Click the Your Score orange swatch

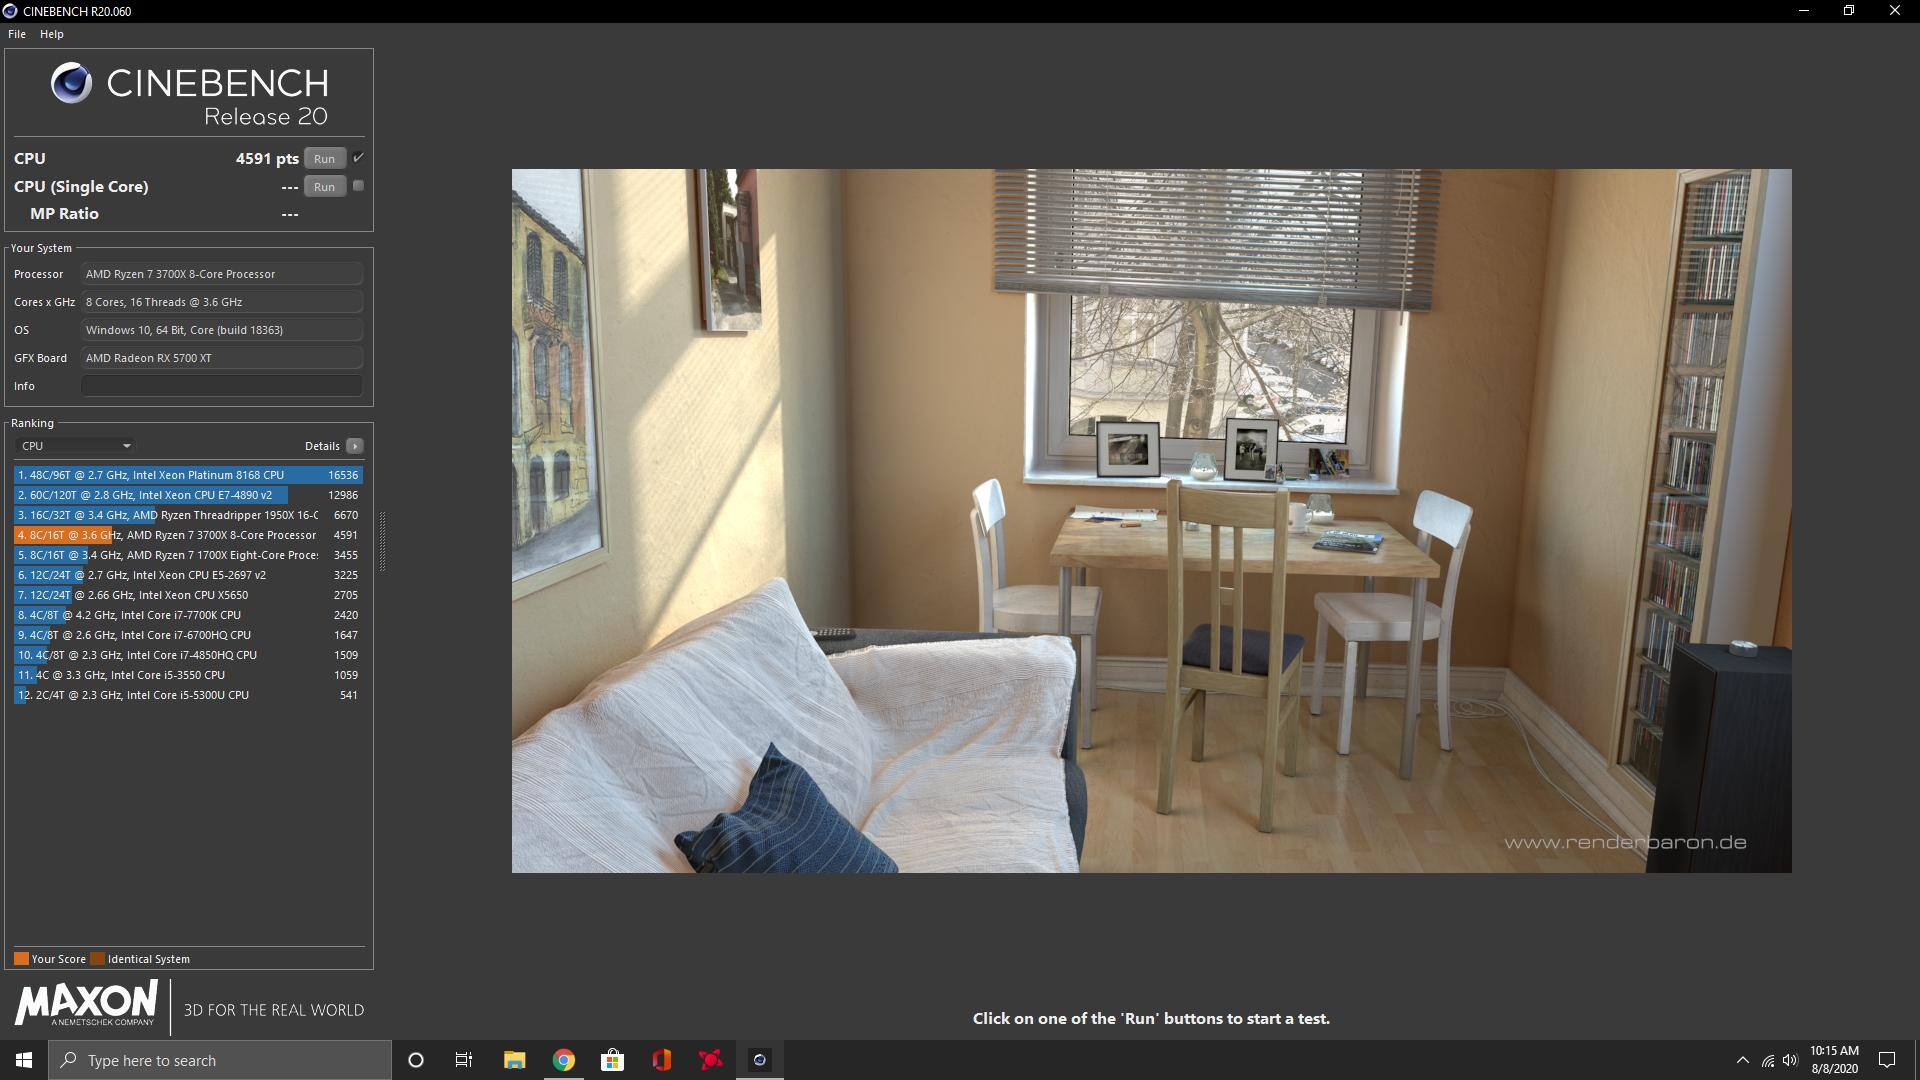(21, 959)
